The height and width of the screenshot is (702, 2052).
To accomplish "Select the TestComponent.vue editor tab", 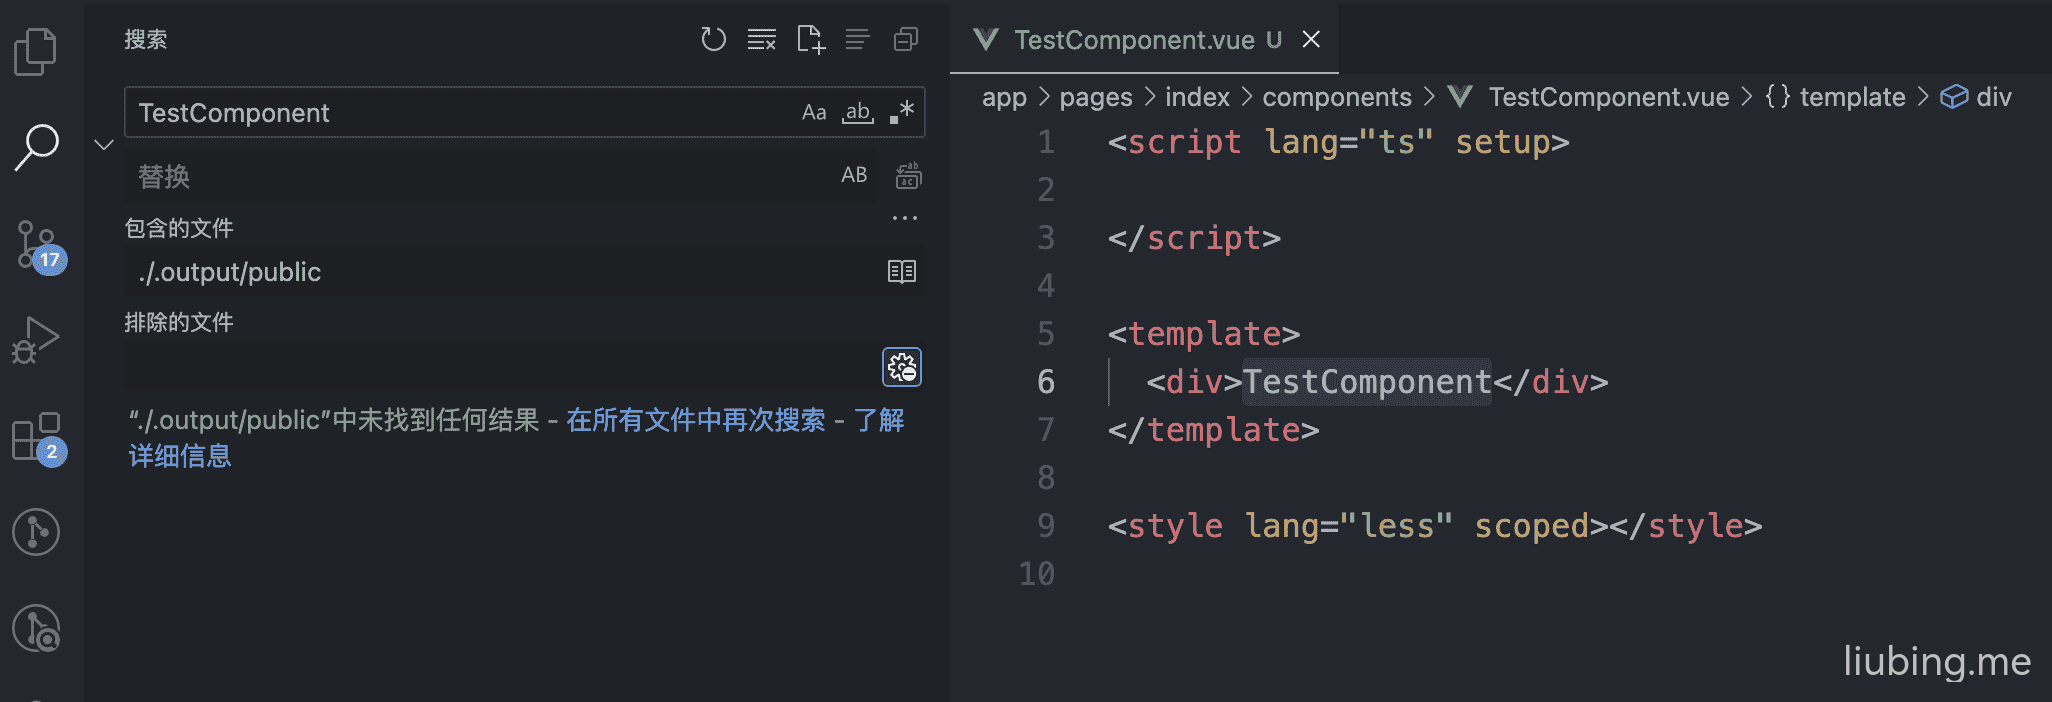I will 1144,39.
